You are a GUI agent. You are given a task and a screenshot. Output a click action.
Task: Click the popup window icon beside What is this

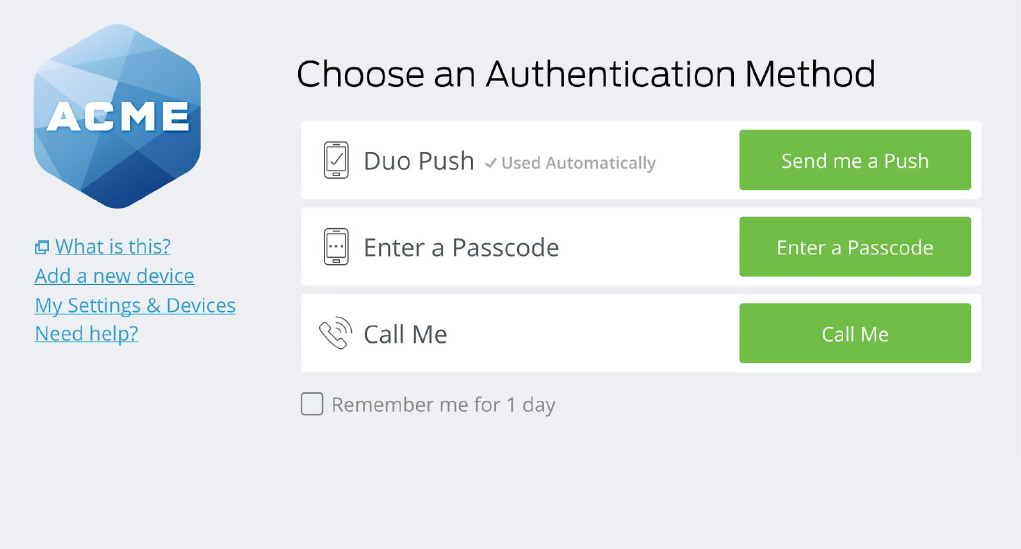pyautogui.click(x=42, y=247)
